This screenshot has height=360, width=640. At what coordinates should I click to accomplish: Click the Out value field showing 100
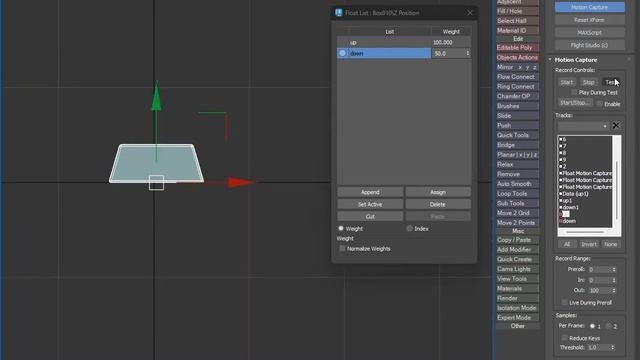600,290
